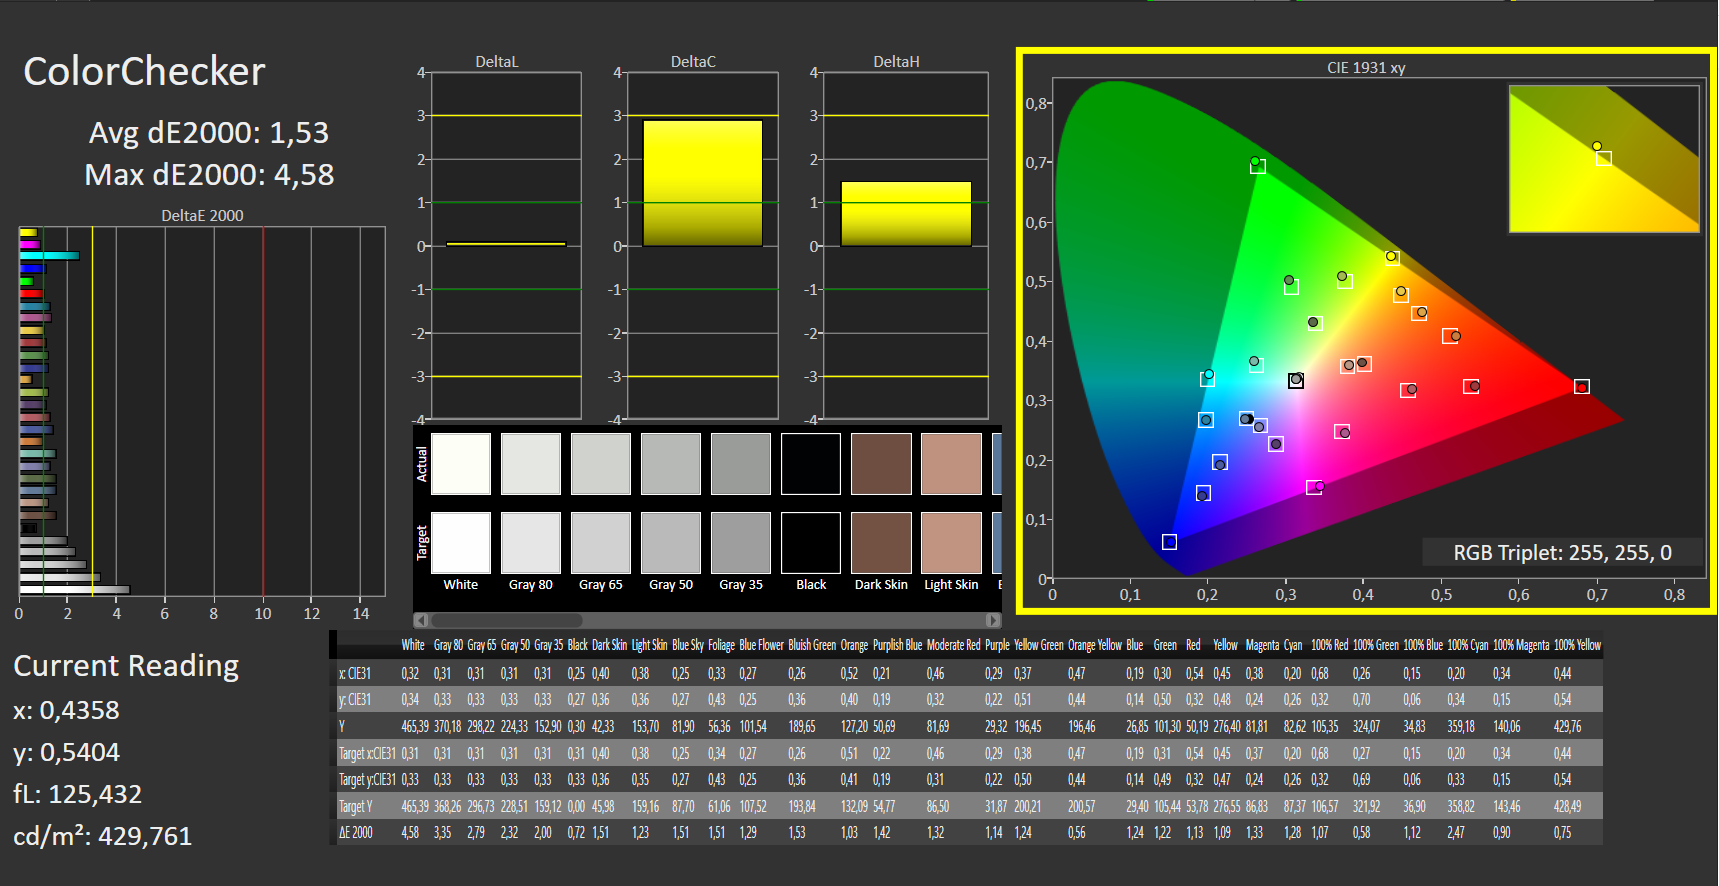Select the Actual Gray 35 swatch

pyautogui.click(x=741, y=464)
